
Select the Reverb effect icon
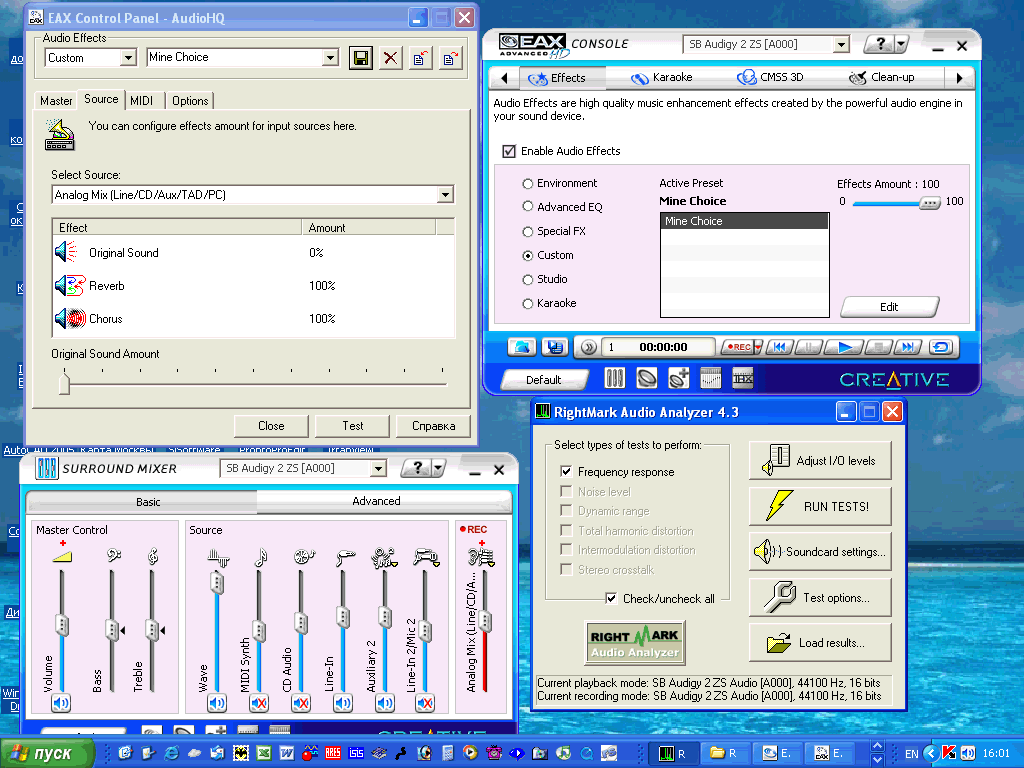click(70, 285)
